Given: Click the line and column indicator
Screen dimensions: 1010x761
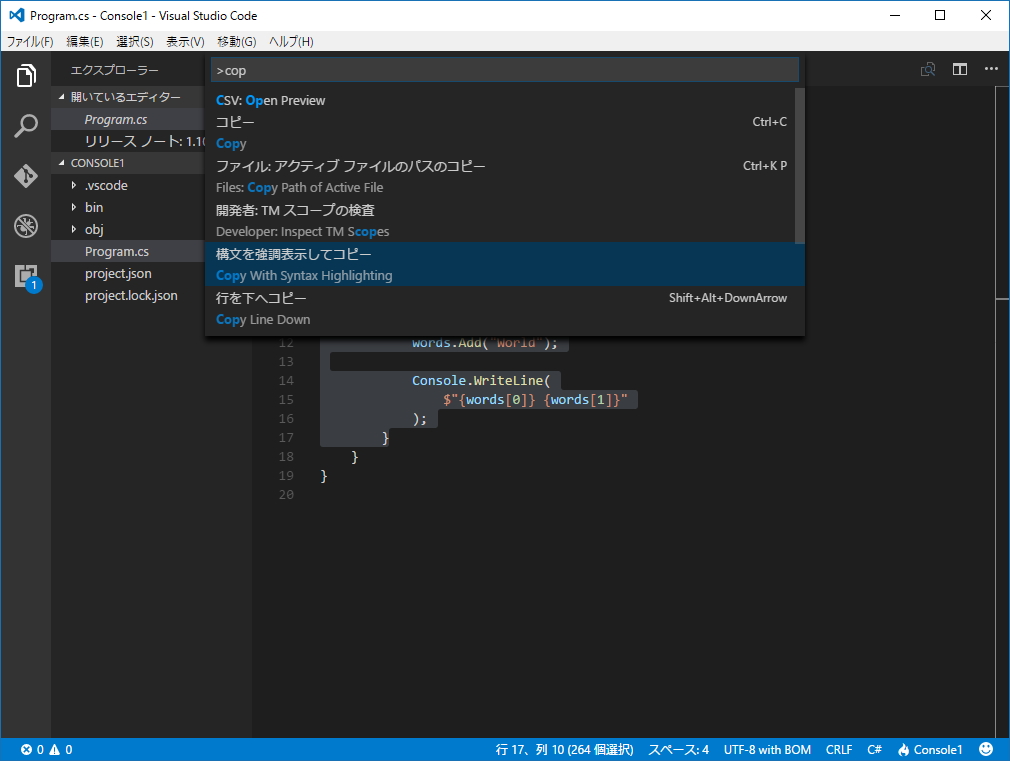Looking at the screenshot, I should [x=564, y=749].
